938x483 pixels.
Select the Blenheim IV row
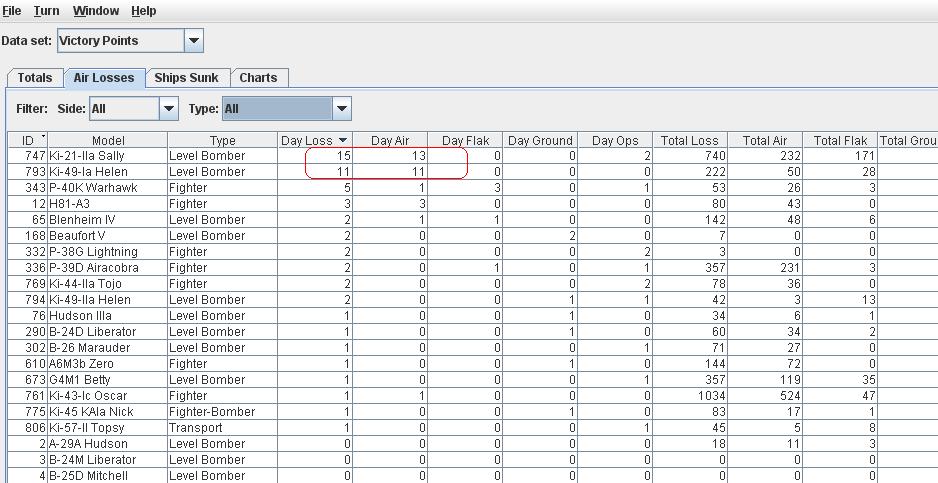point(473,220)
